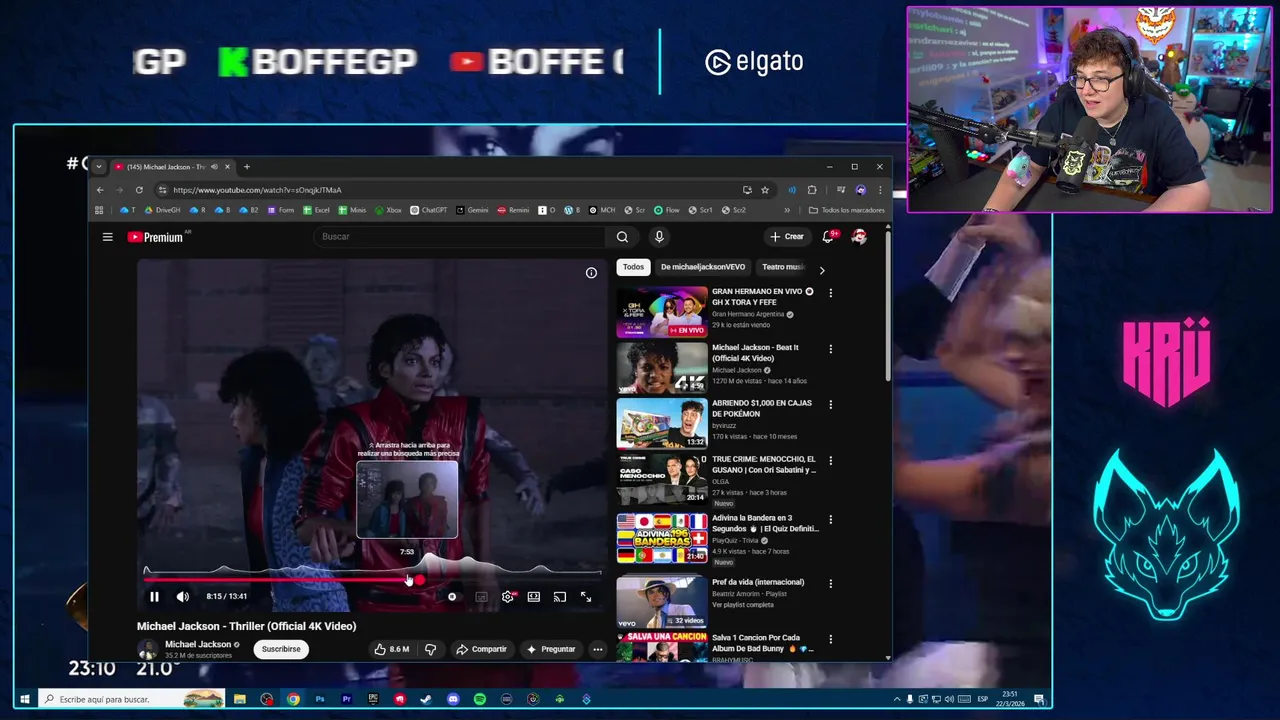Image resolution: width=1280 pixels, height=720 pixels.
Task: Select the Teatro musical chip
Action: [782, 267]
